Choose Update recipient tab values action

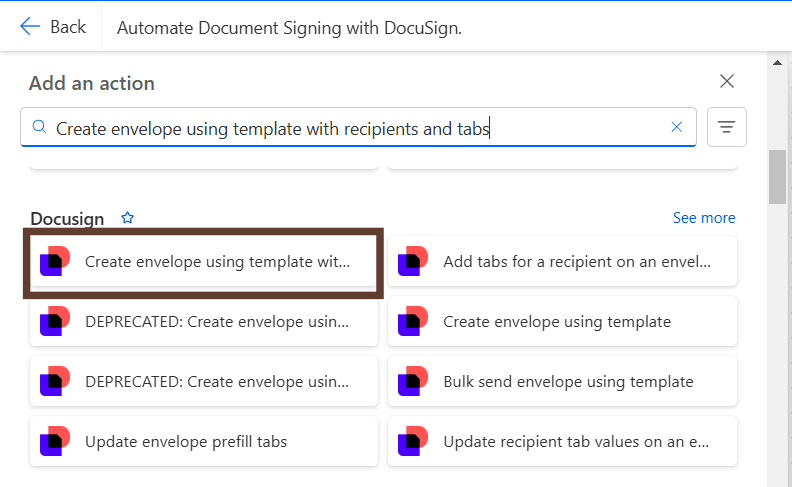pos(576,441)
